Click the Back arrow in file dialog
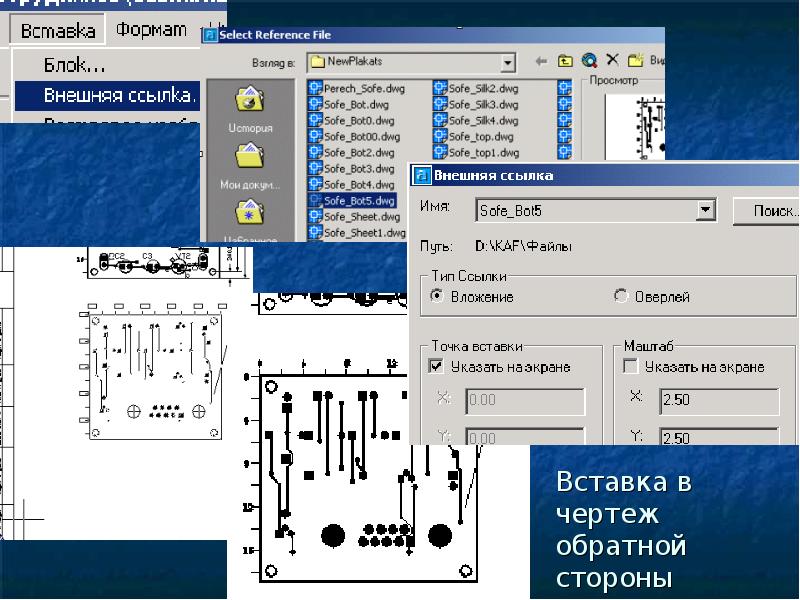800x600 pixels. [x=540, y=62]
